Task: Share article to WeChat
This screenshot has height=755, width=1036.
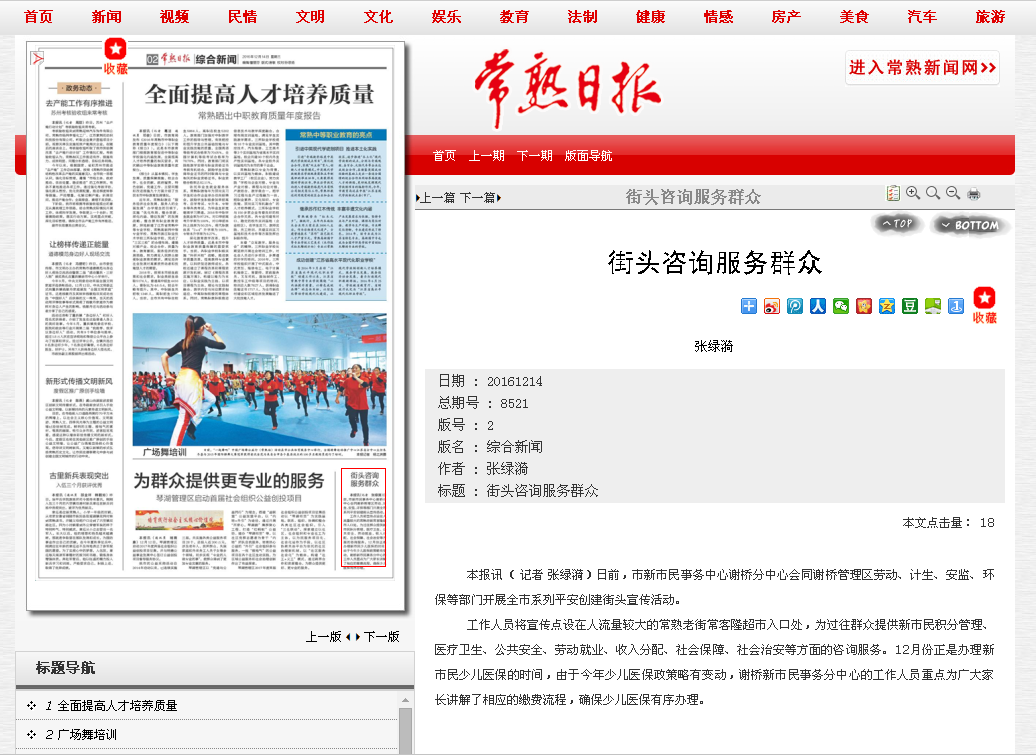Action: (x=841, y=306)
